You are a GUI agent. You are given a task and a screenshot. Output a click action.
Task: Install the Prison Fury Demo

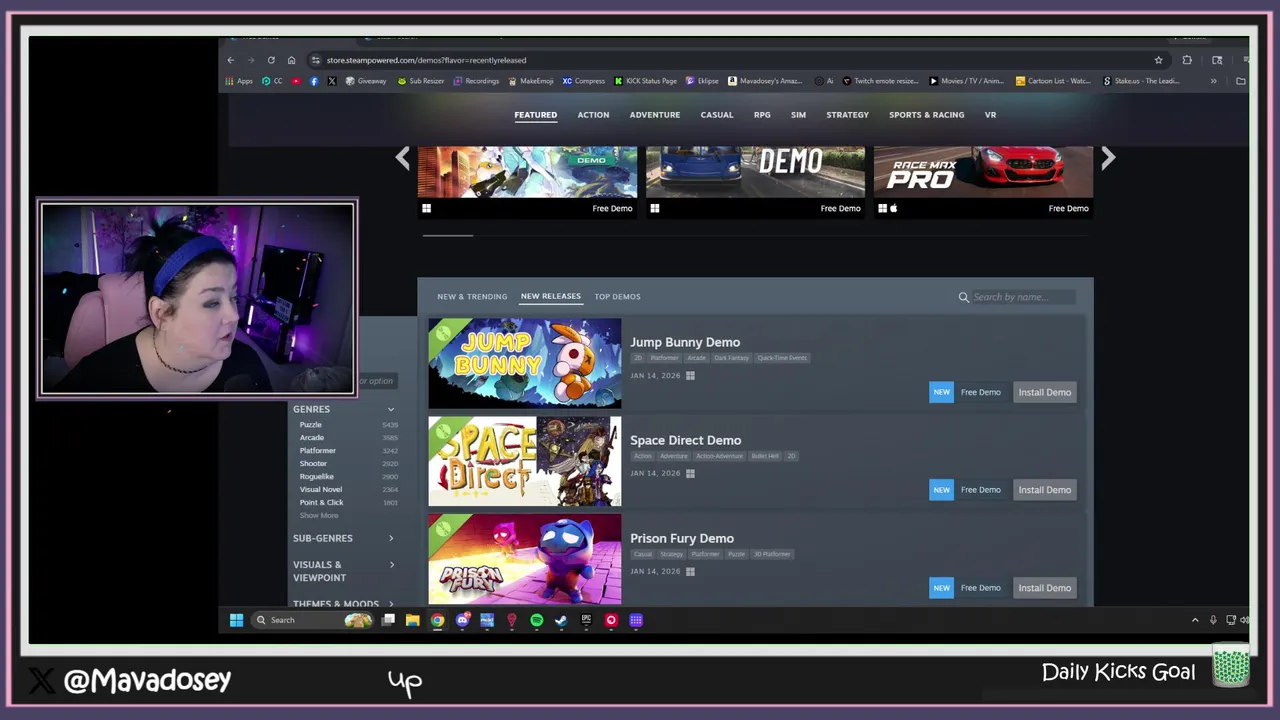[x=1044, y=588]
